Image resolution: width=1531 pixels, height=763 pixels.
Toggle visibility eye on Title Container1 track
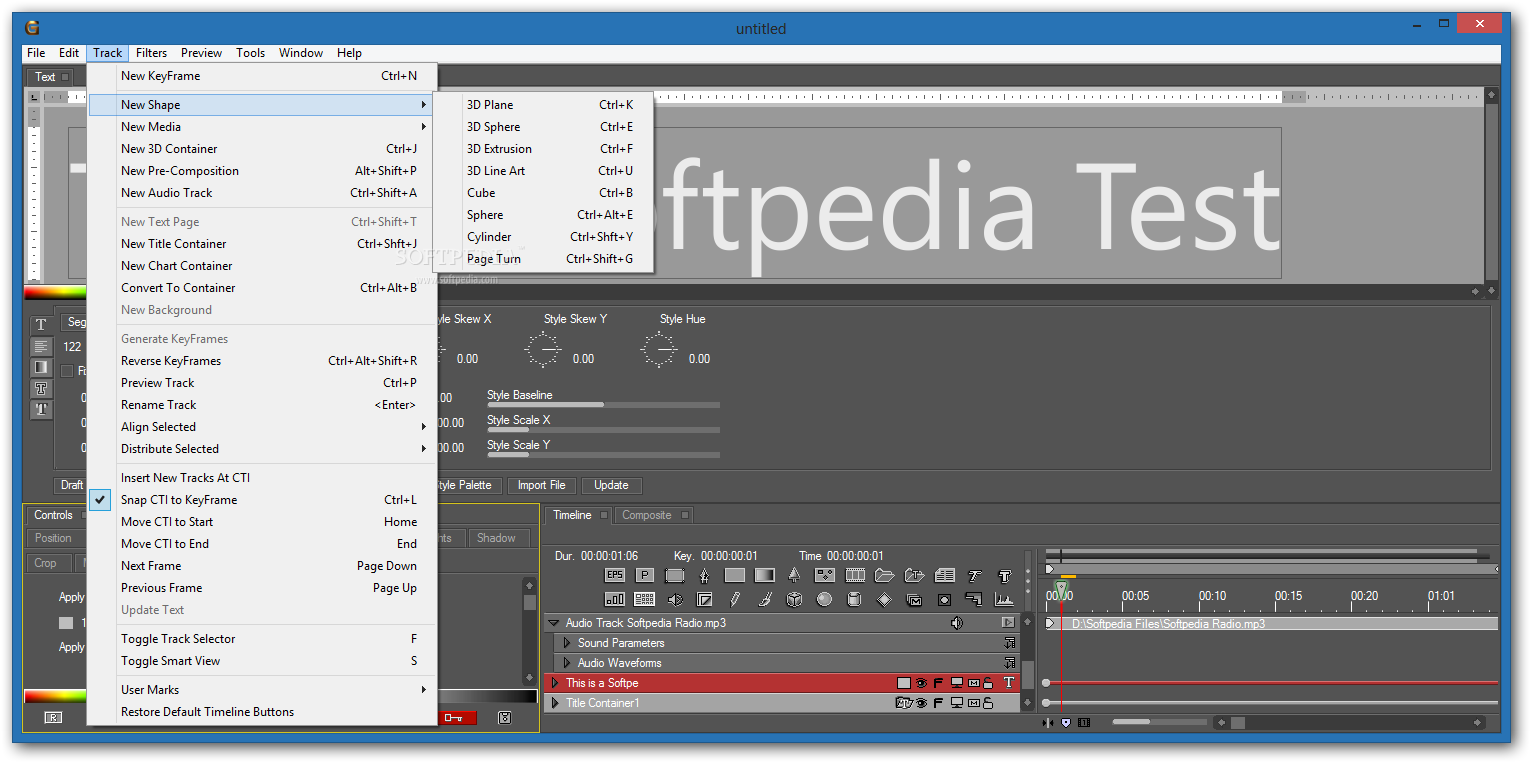coord(920,703)
